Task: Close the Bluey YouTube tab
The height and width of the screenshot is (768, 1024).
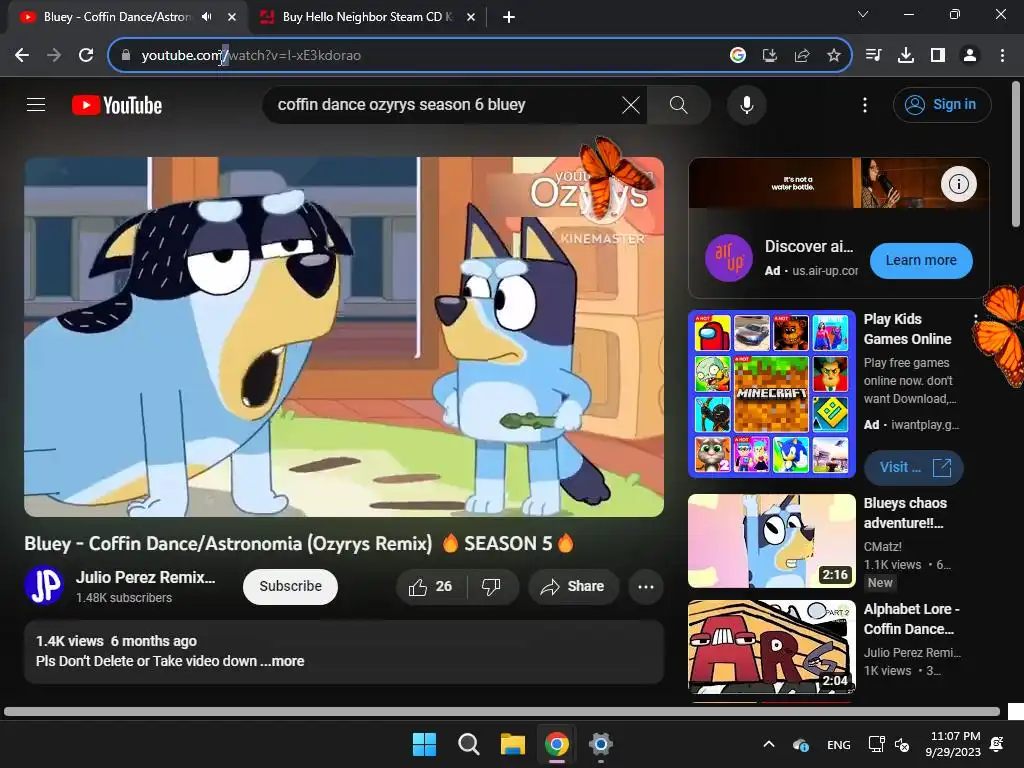Action: point(232,17)
